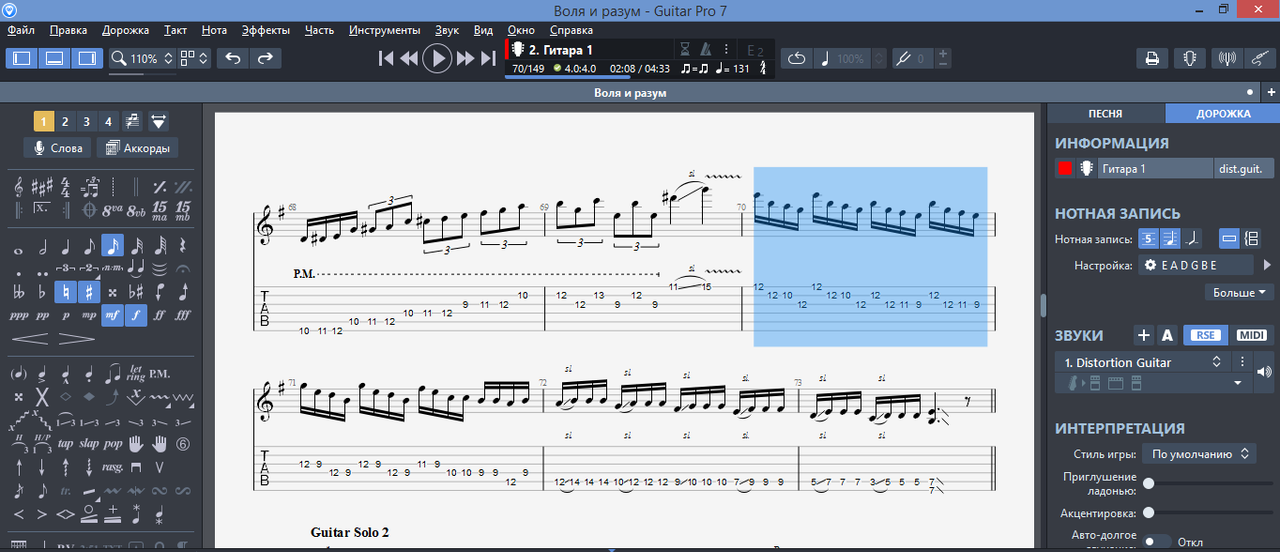Select voice 3 button
This screenshot has width=1280, height=552.
coord(87,122)
